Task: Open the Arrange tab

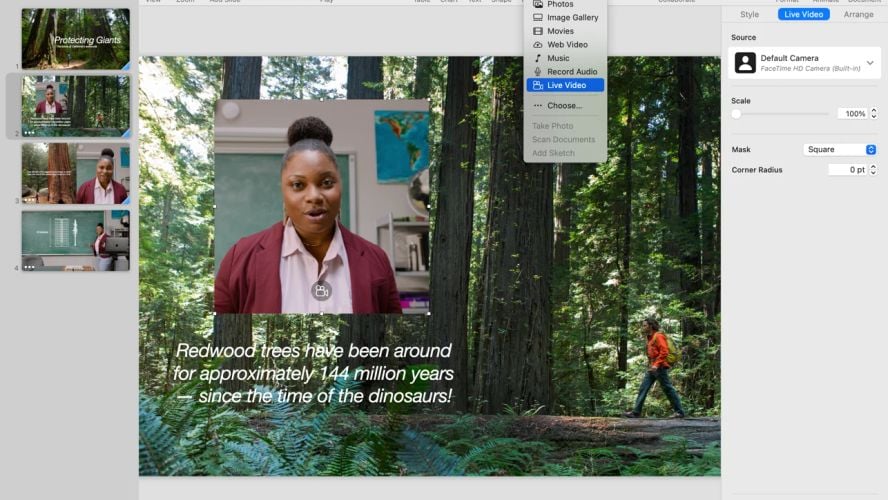Action: pyautogui.click(x=859, y=15)
